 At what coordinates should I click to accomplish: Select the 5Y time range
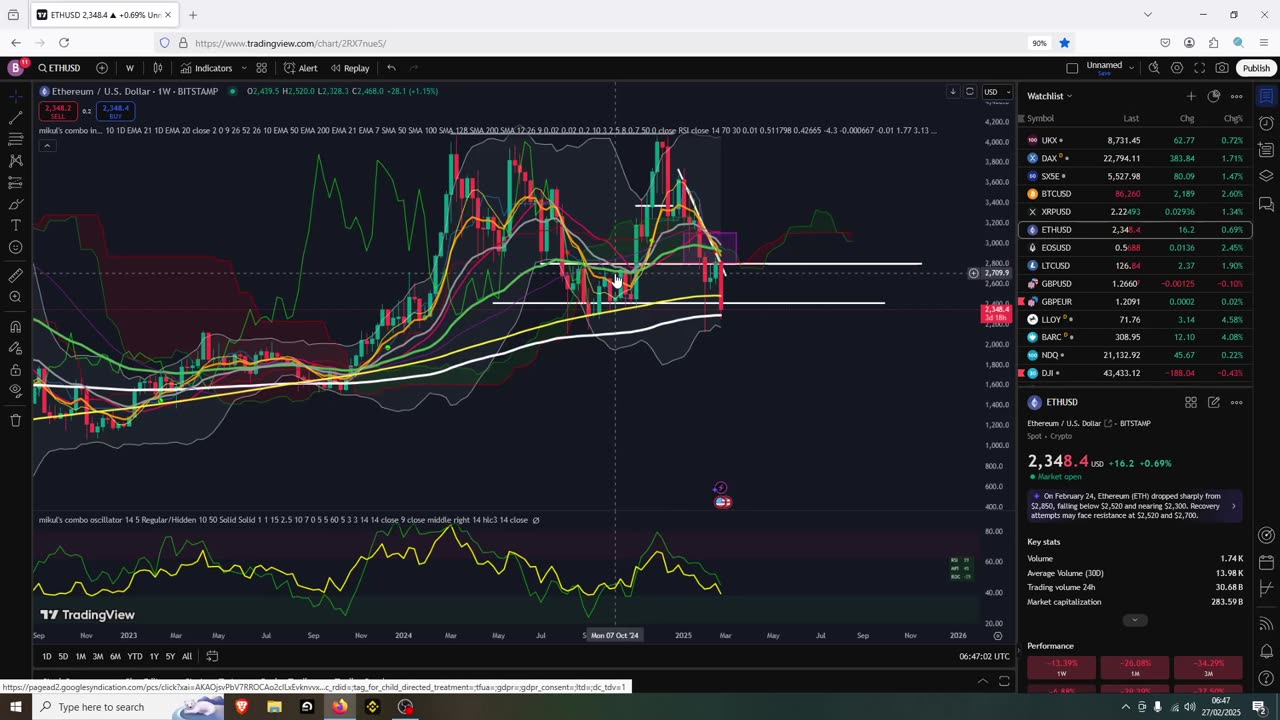pyautogui.click(x=170, y=656)
